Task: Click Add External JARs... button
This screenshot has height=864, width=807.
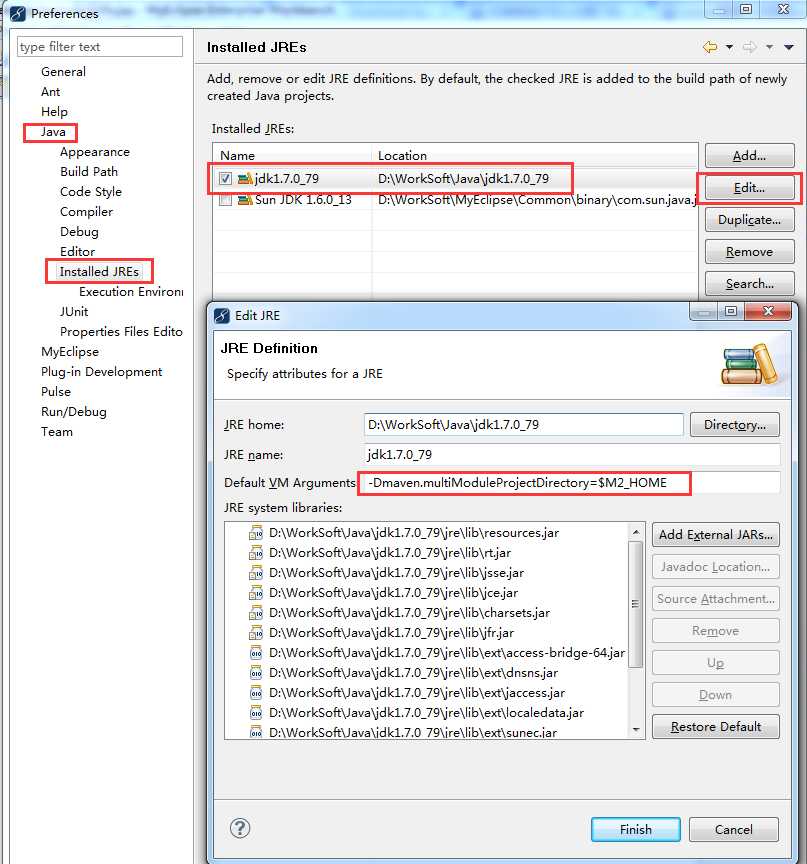Action: point(716,535)
